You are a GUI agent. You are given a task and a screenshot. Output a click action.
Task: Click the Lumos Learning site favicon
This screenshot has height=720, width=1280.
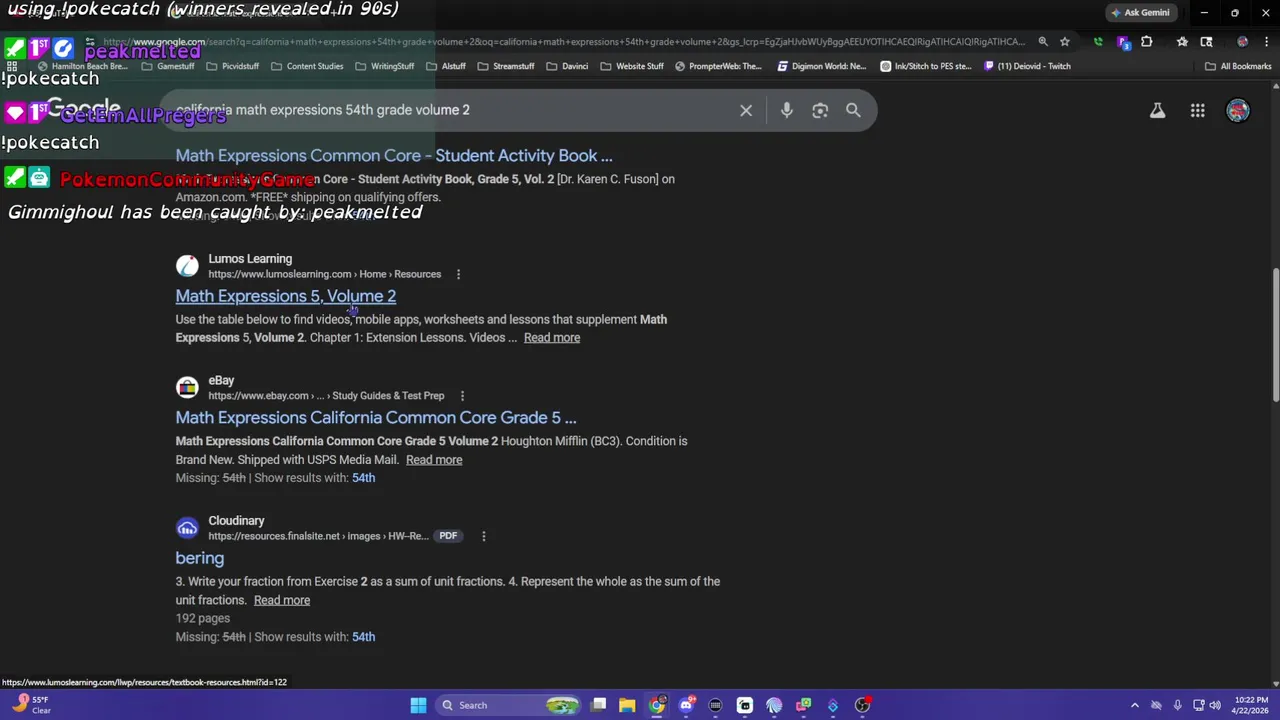(187, 266)
